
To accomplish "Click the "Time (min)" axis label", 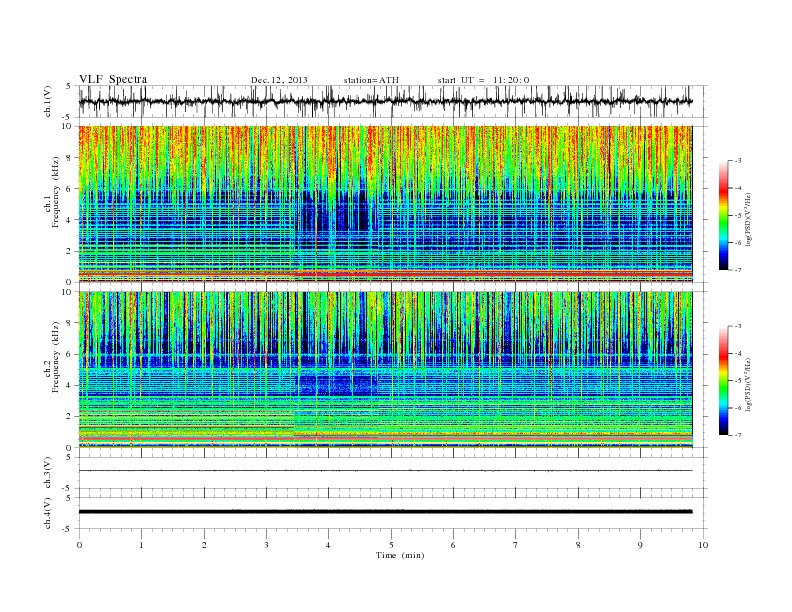I will pyautogui.click(x=400, y=555).
